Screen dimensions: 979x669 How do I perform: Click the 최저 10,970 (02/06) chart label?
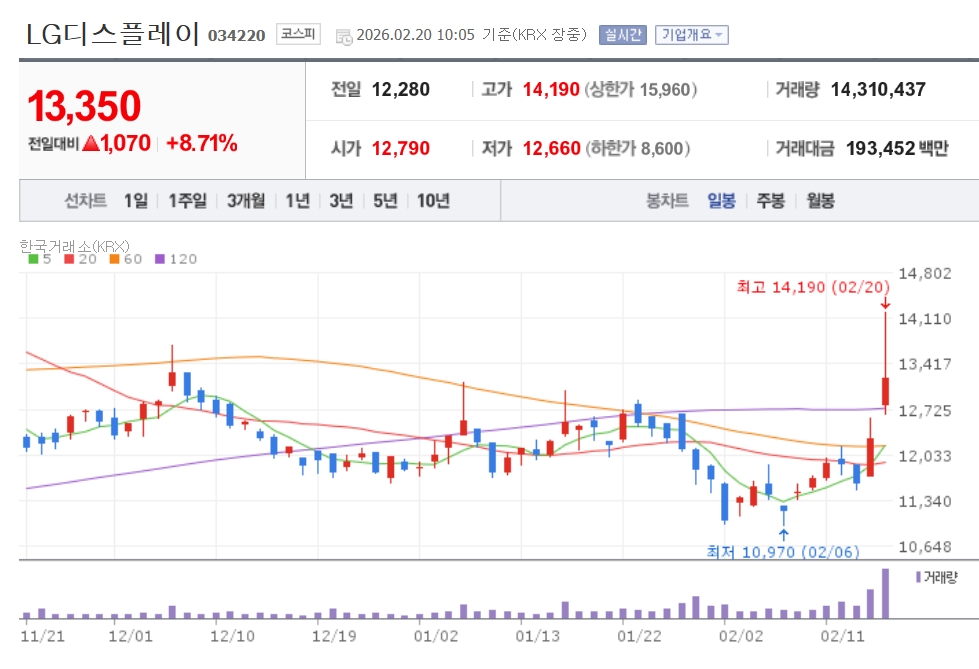(783, 552)
